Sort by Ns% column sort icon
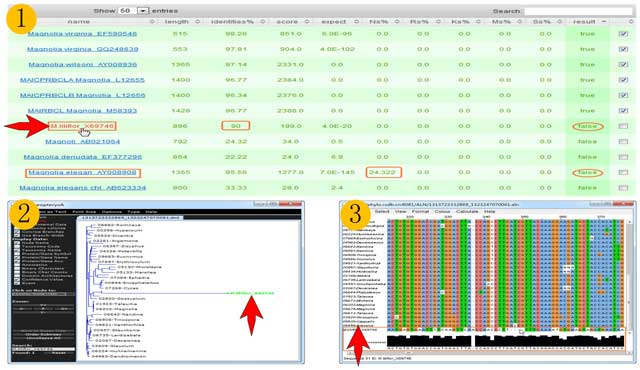The height and width of the screenshot is (370, 640). click(397, 22)
